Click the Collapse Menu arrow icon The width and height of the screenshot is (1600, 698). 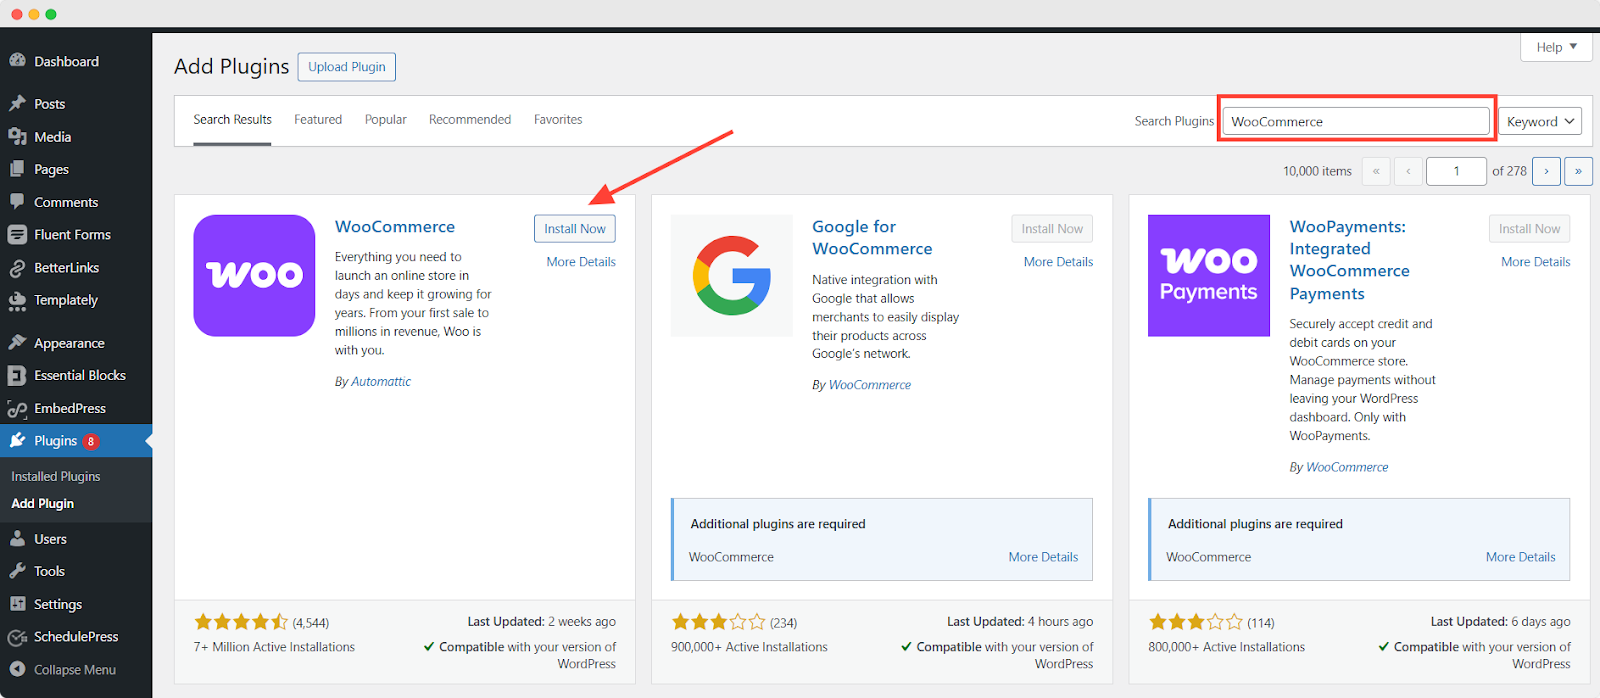coord(17,669)
